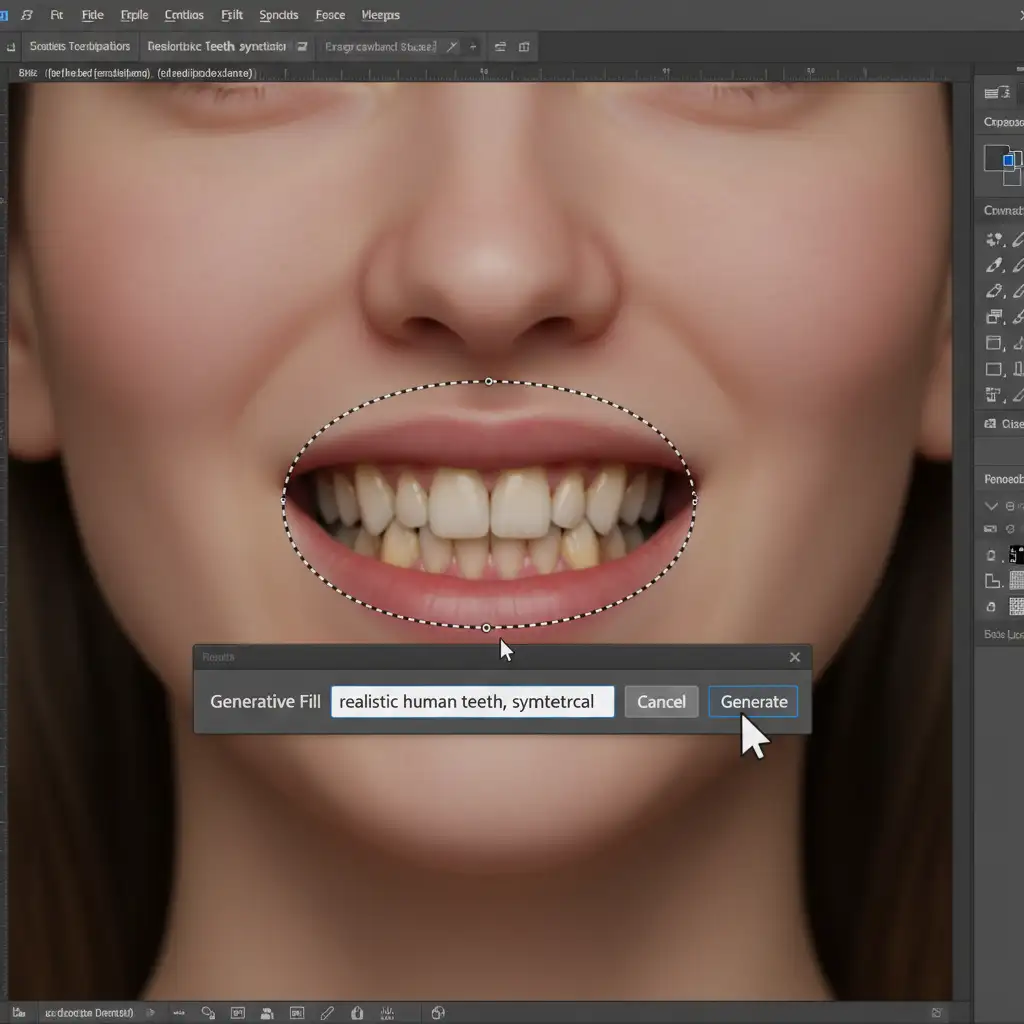Image resolution: width=1024 pixels, height=1024 pixels.
Task: Expand the chevron in the Fenoeob panel
Action: (991, 506)
